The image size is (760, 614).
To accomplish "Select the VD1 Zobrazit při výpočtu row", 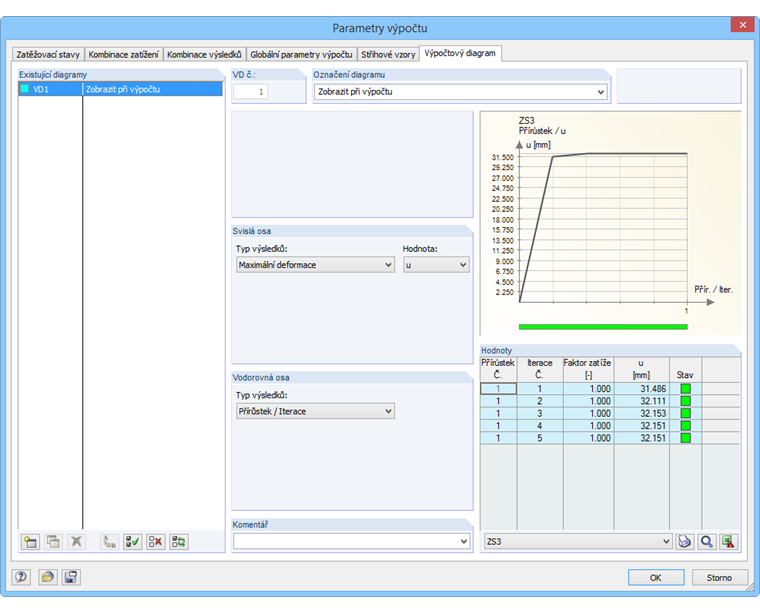I will tap(120, 89).
